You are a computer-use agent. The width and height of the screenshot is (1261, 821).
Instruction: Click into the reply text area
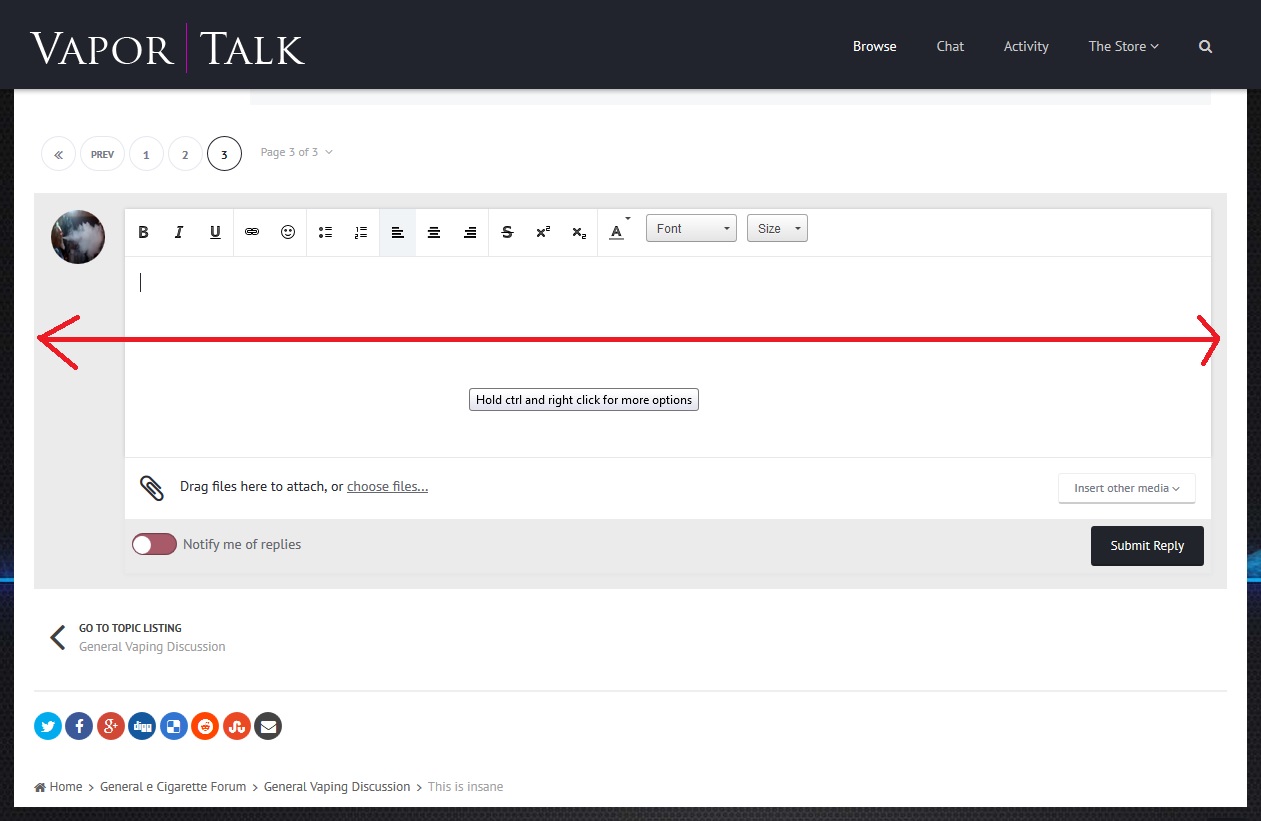tap(667, 357)
